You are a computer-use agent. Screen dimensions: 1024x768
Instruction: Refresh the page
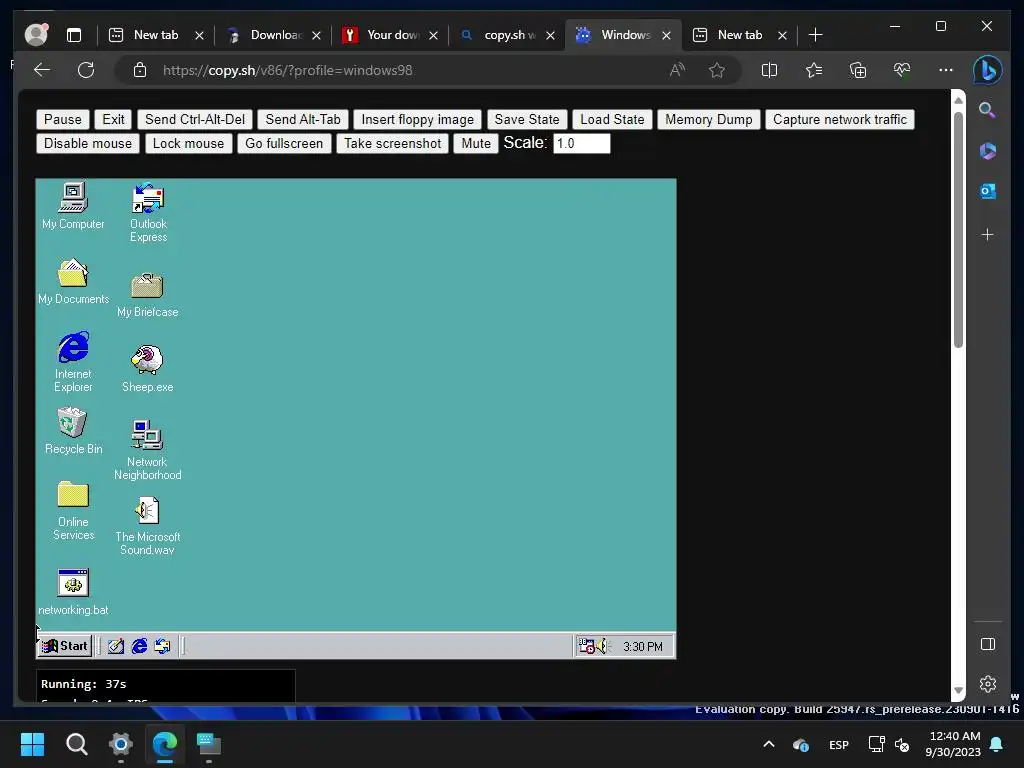click(x=86, y=70)
